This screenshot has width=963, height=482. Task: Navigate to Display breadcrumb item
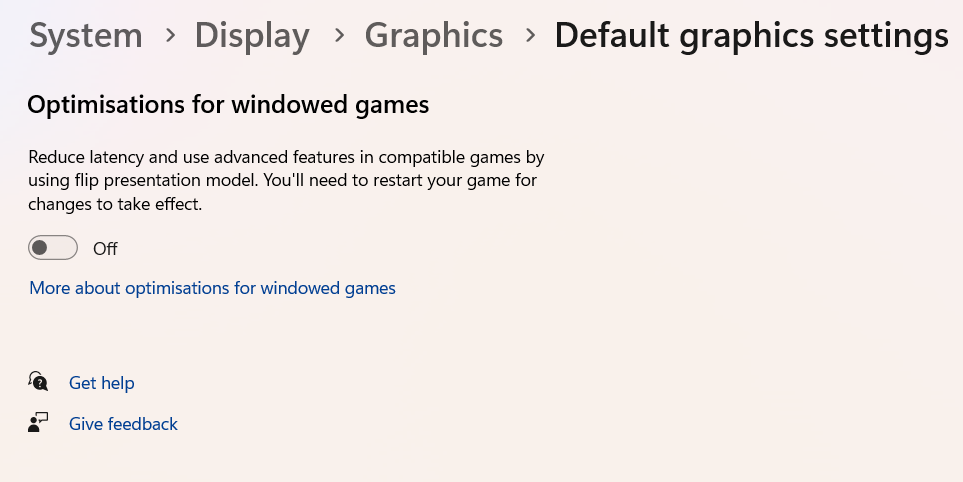(x=252, y=35)
